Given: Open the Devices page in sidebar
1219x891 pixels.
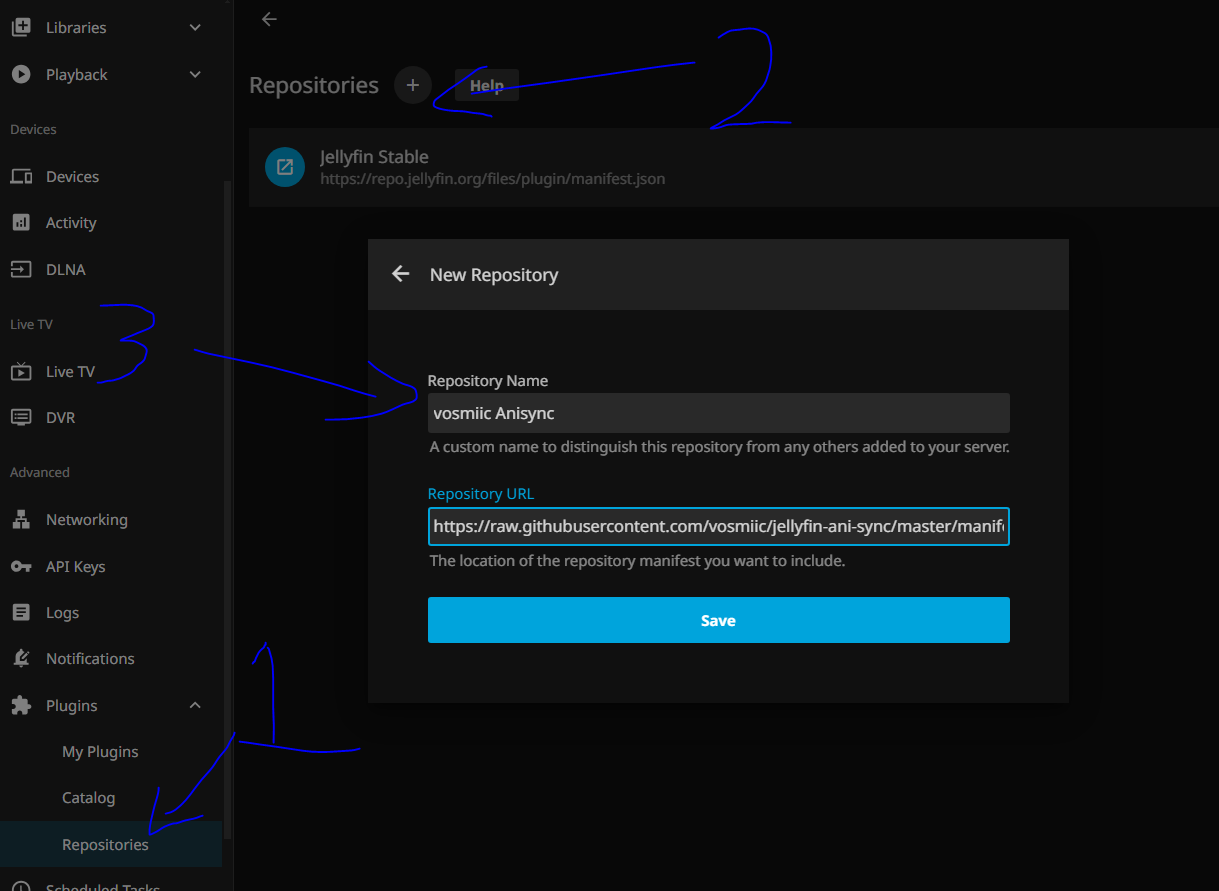Looking at the screenshot, I should click(x=72, y=177).
